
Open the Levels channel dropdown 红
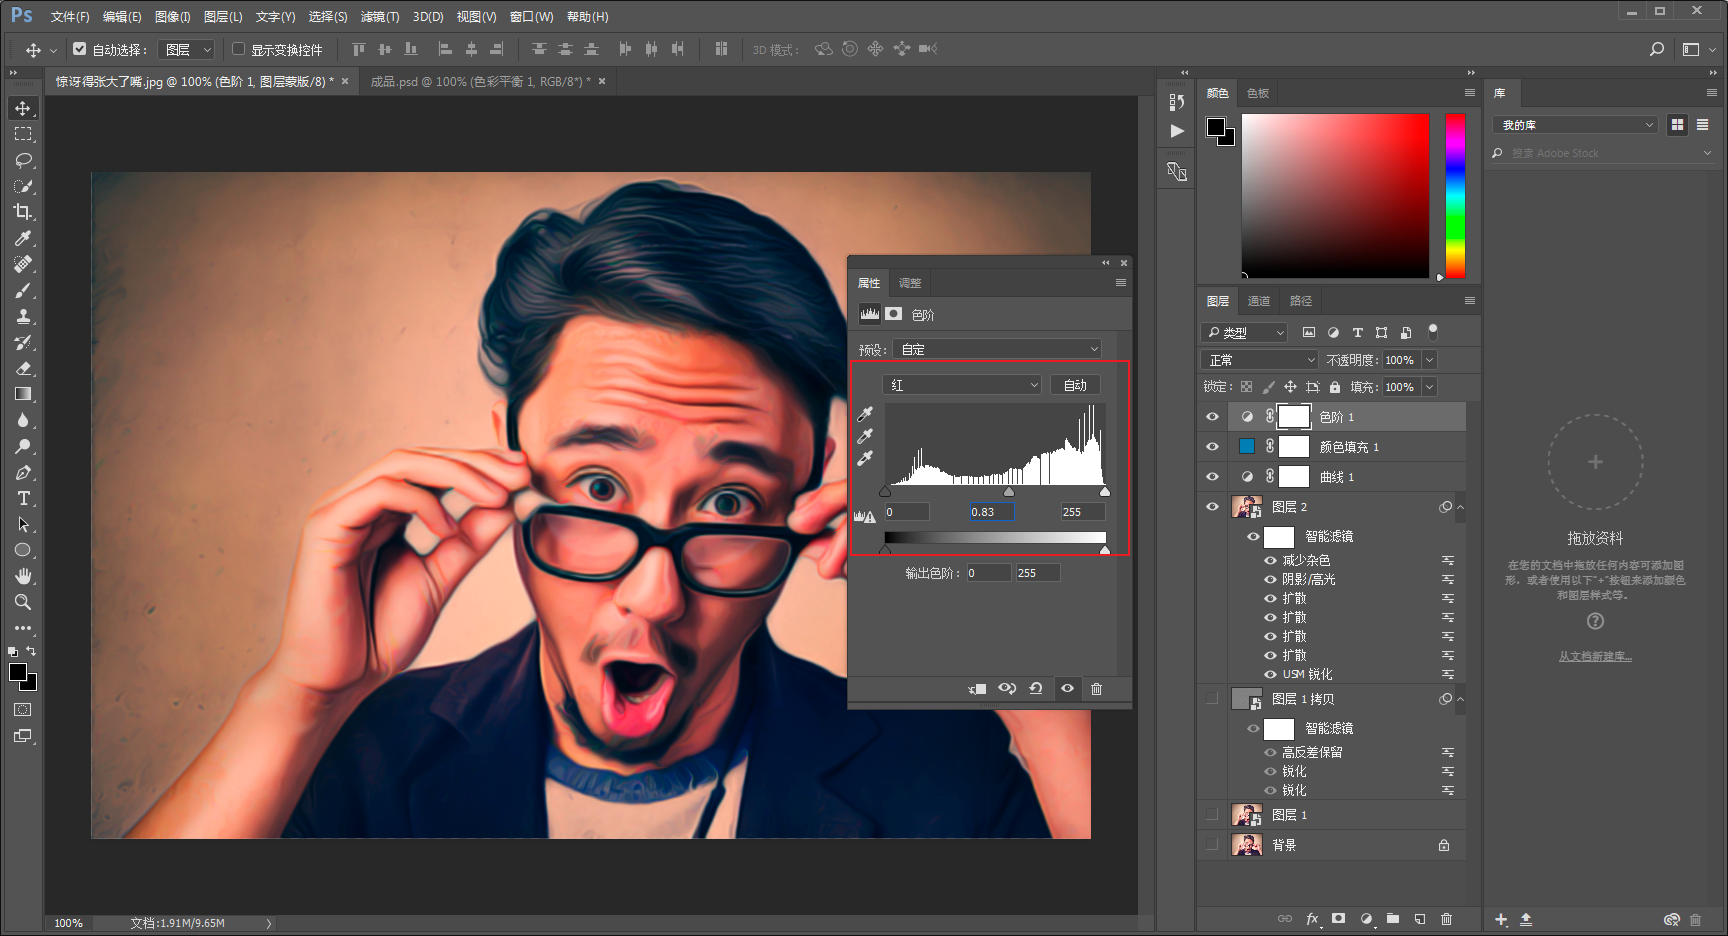[962, 385]
